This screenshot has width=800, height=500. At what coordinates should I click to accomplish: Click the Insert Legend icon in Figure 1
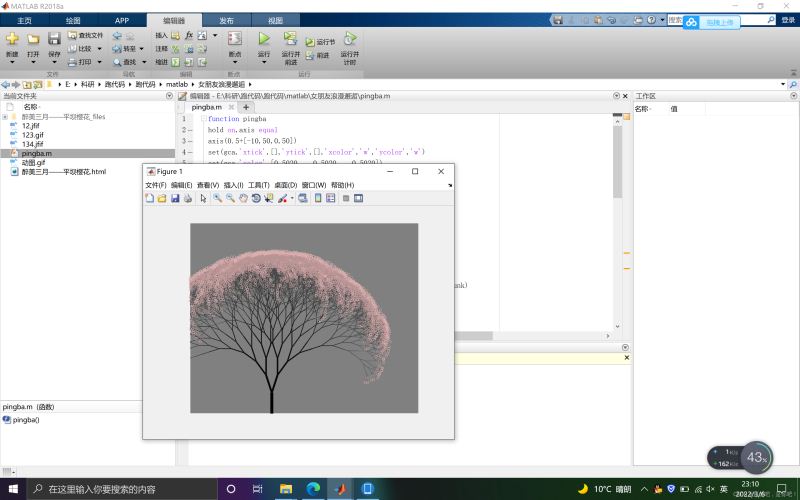click(331, 198)
